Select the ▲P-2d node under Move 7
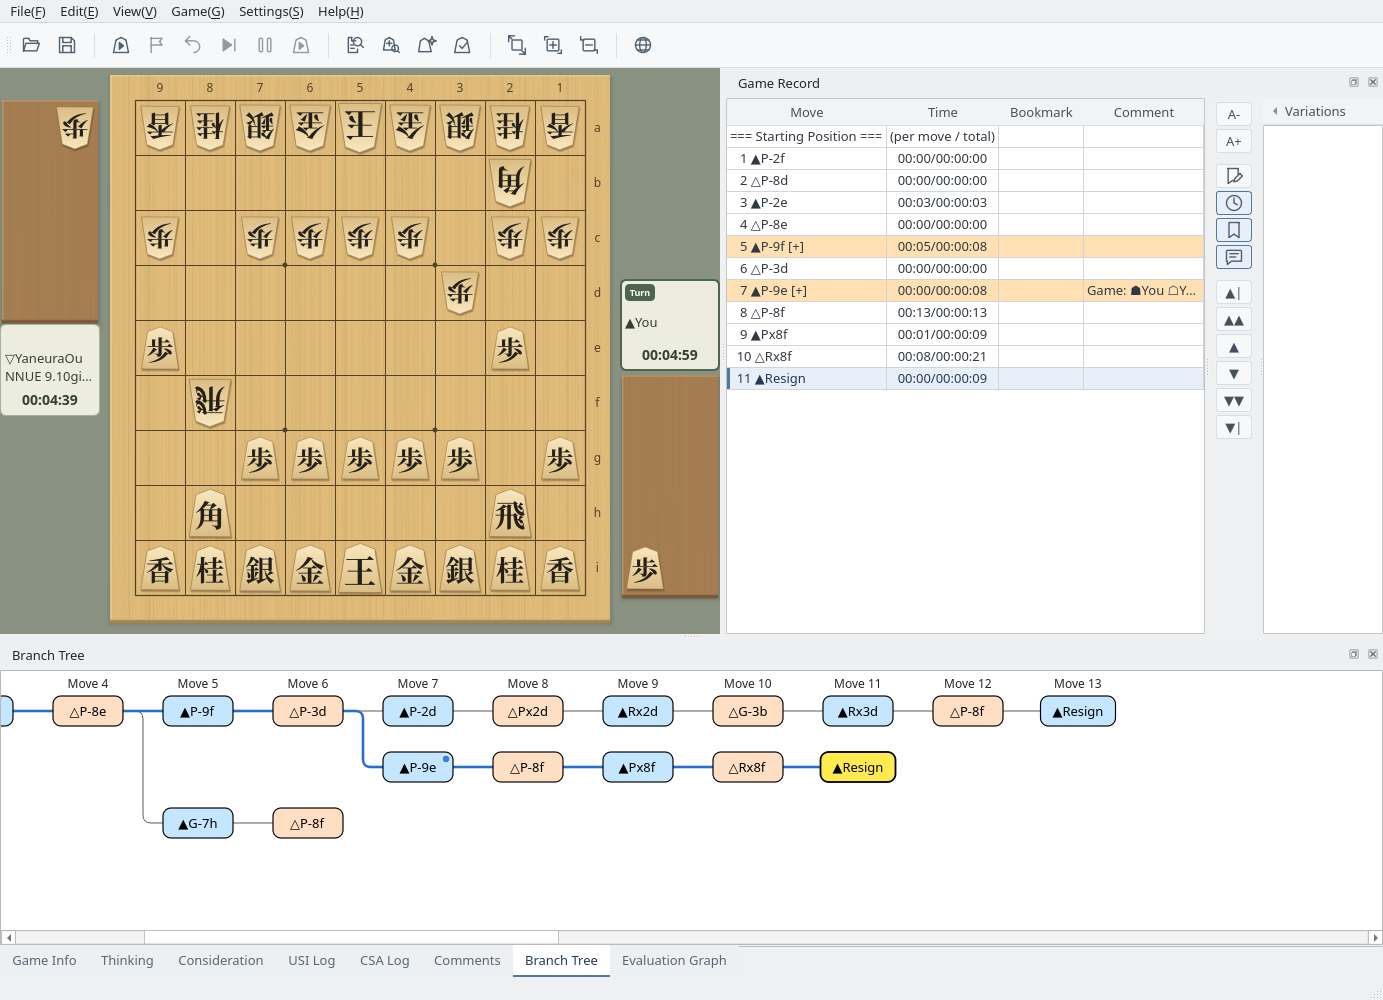1383x1000 pixels. [x=418, y=711]
